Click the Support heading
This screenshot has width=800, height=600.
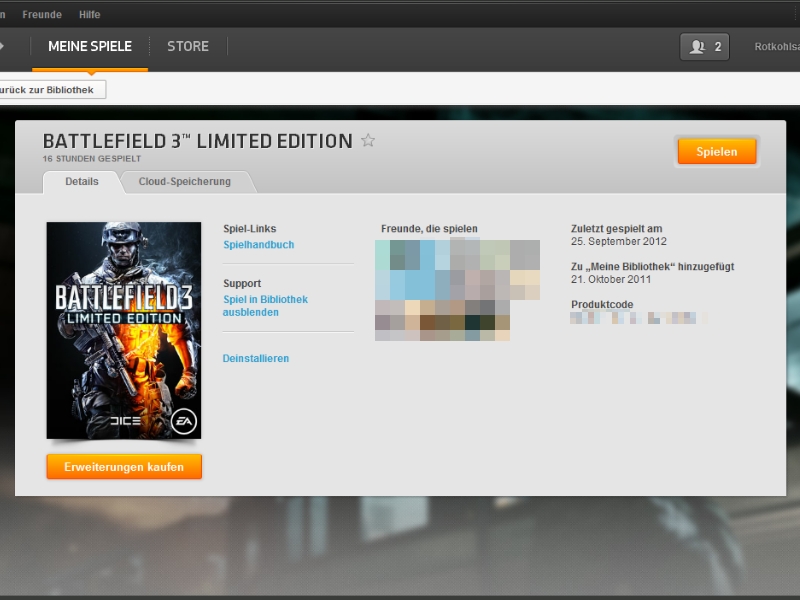pyautogui.click(x=242, y=283)
